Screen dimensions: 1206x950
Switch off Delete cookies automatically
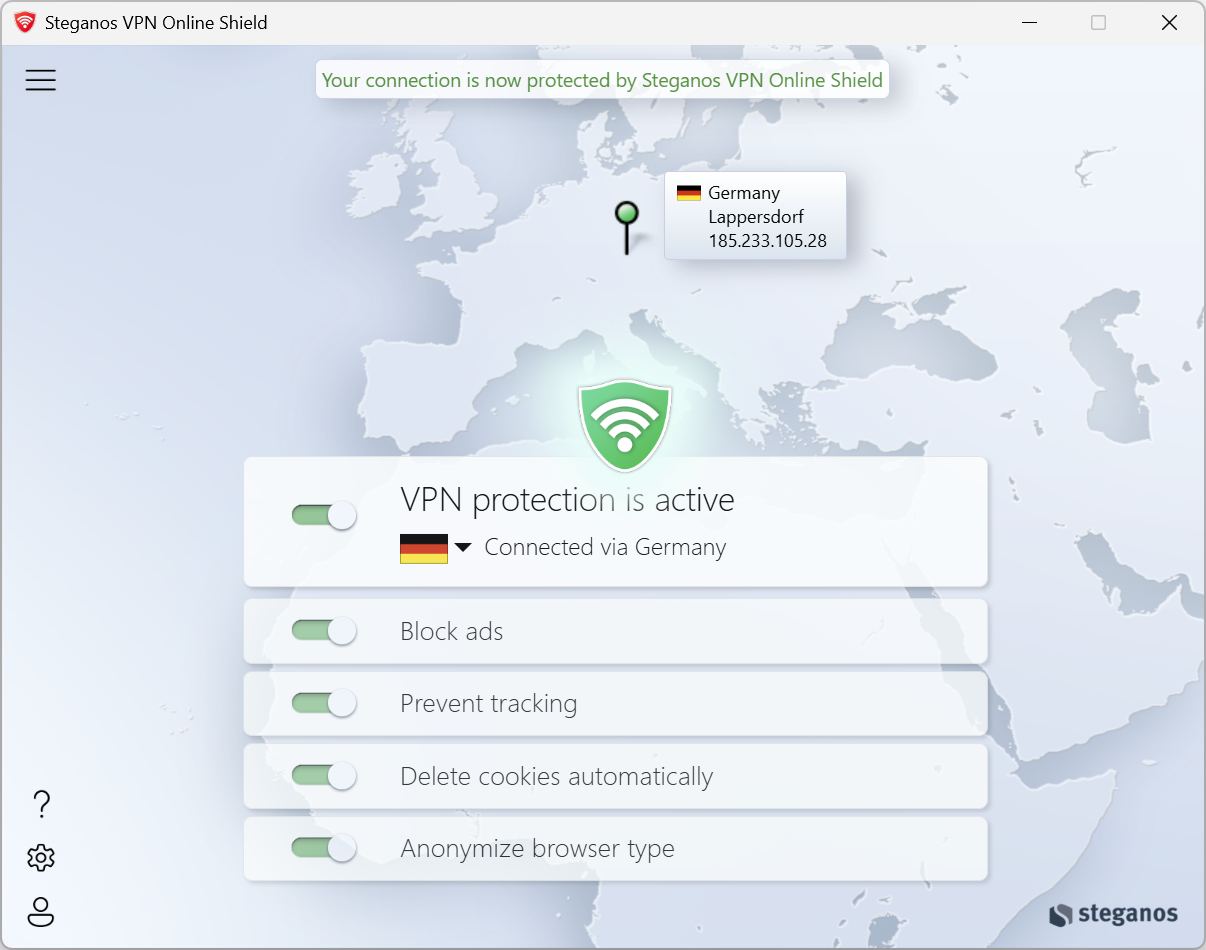point(324,776)
